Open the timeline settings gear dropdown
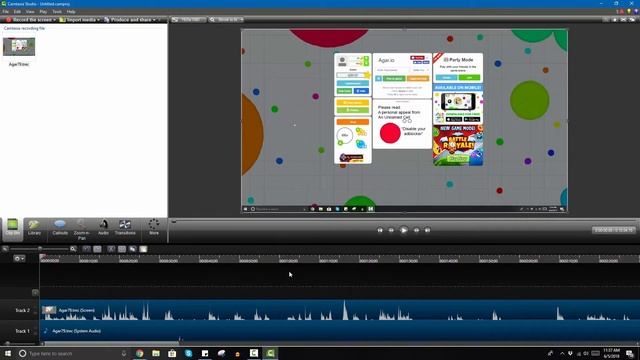This screenshot has width=640, height=360. [19, 258]
